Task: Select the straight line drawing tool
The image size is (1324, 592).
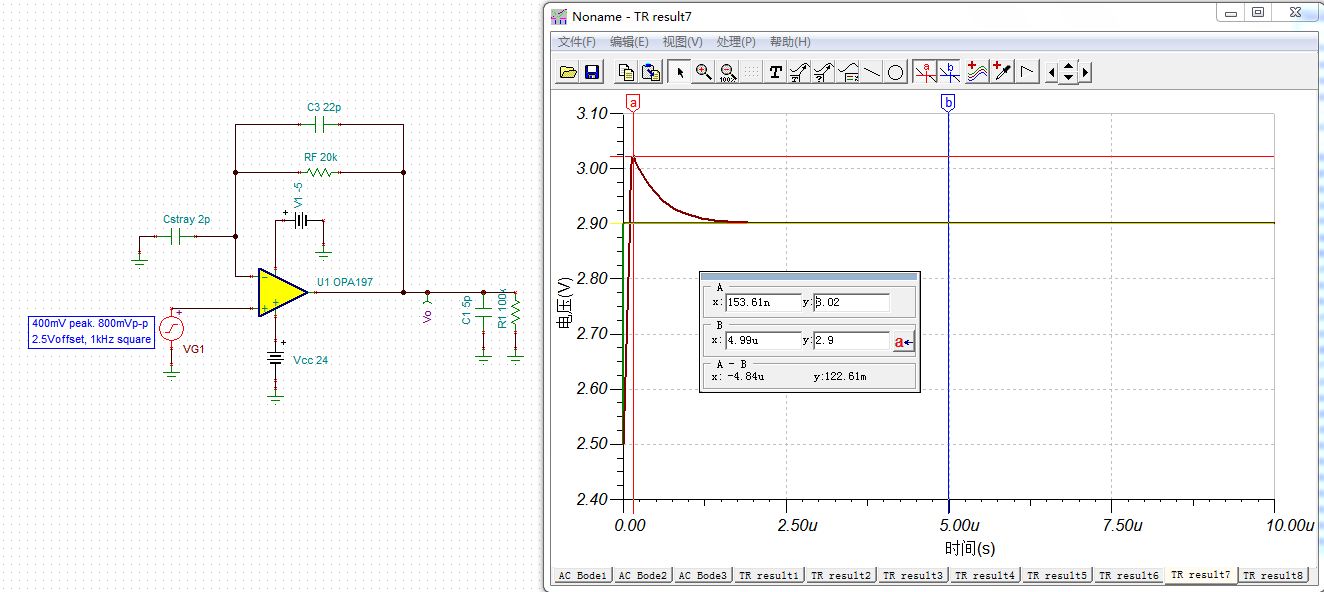Action: point(872,72)
